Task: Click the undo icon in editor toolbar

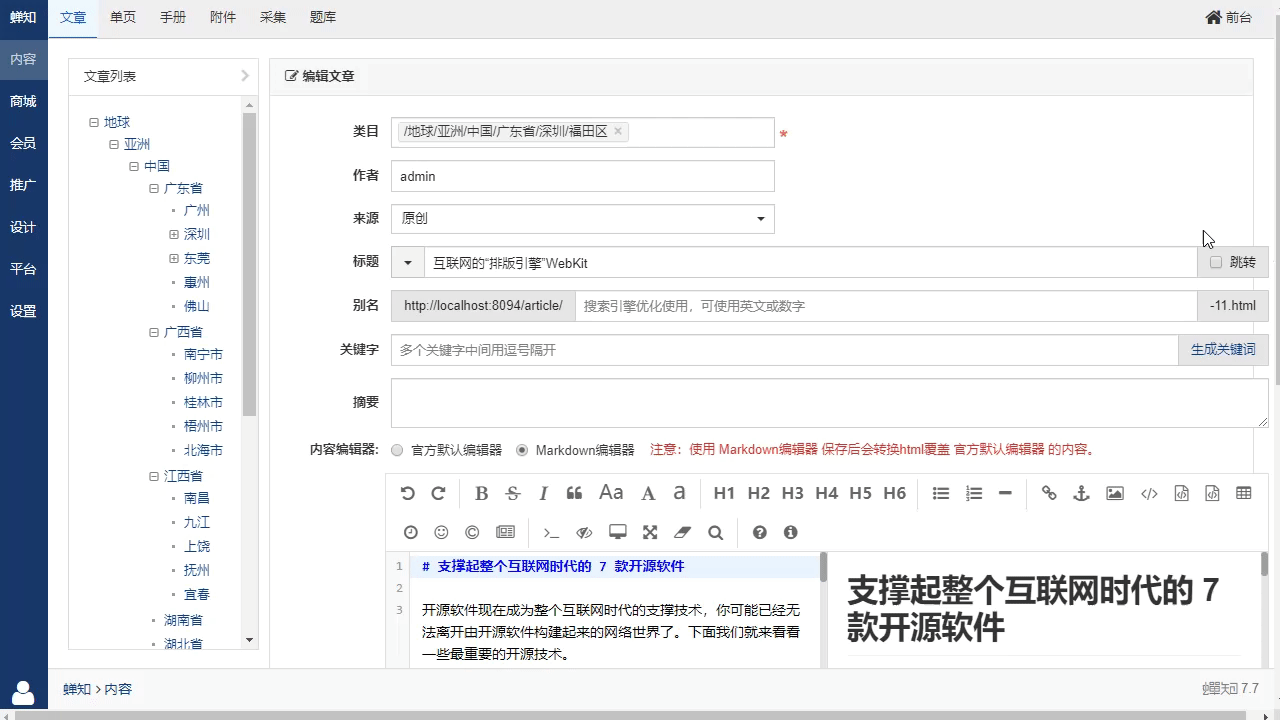Action: point(407,493)
